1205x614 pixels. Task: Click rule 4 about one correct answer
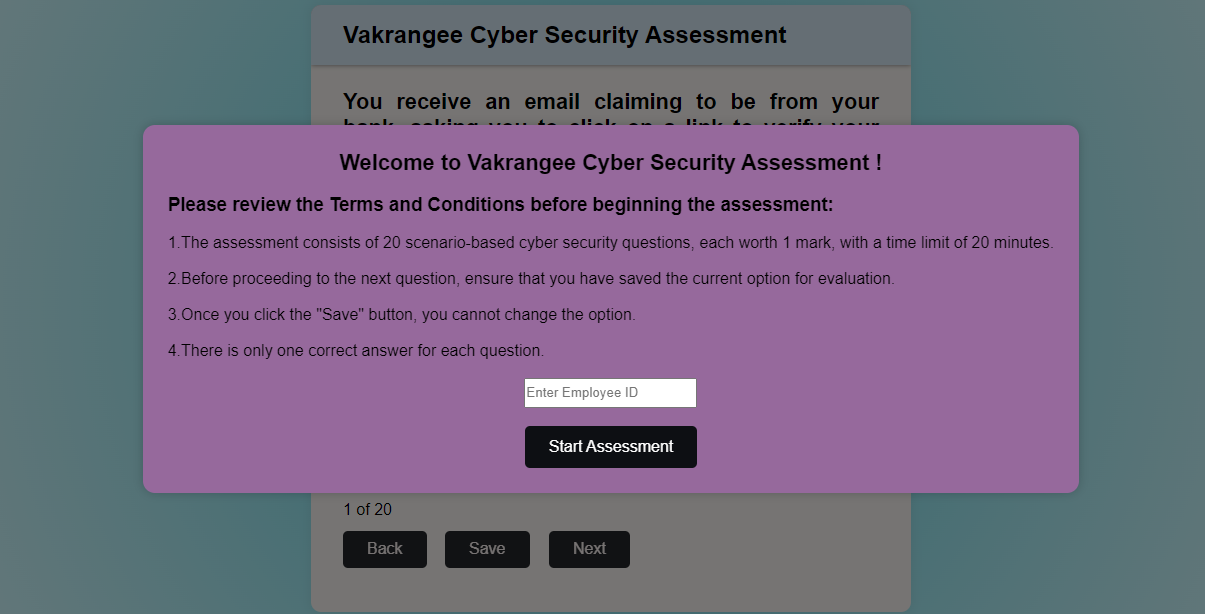point(356,351)
